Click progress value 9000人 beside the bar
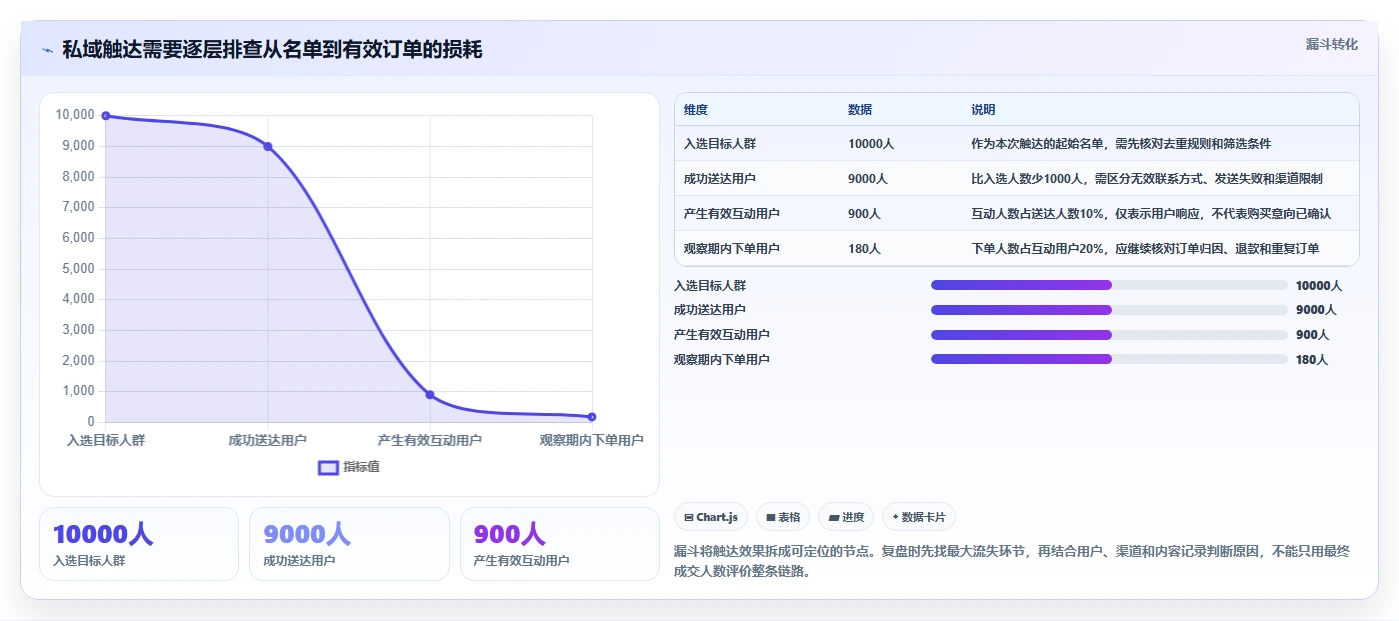Image resolution: width=1399 pixels, height=621 pixels. point(1316,310)
